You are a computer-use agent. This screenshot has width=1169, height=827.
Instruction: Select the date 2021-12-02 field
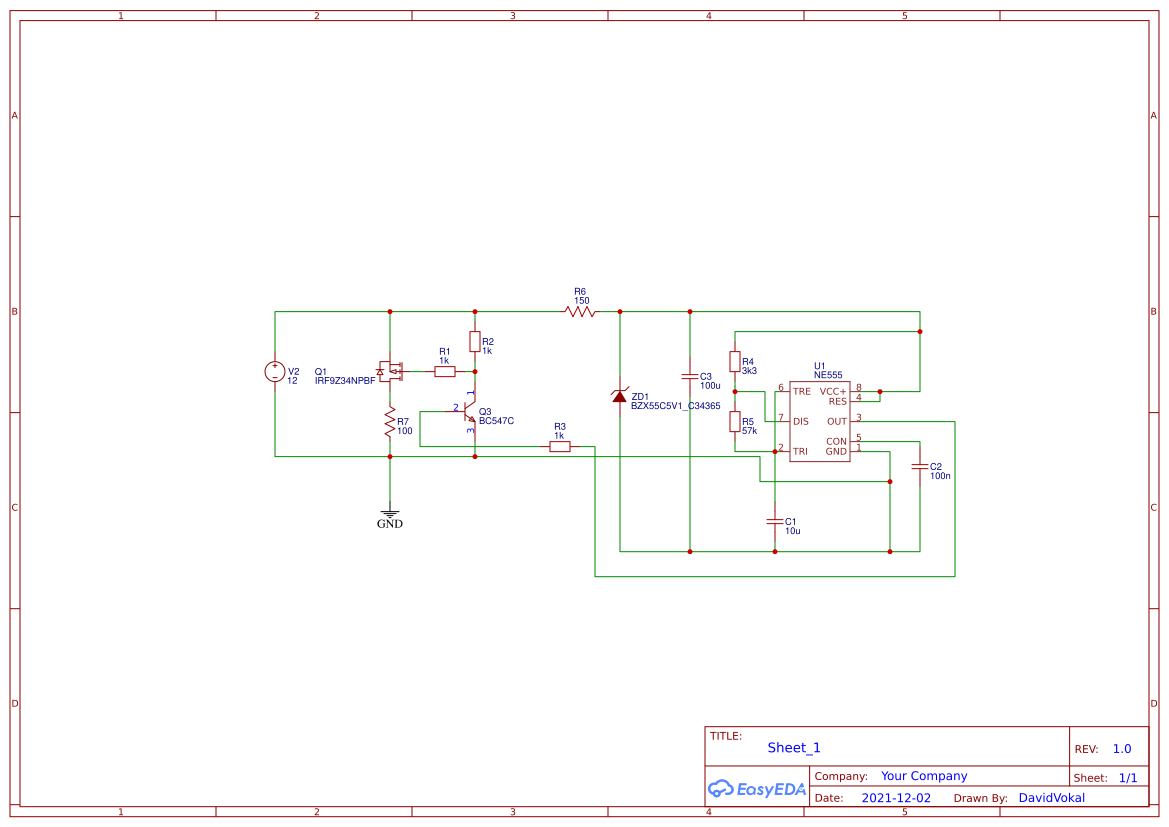(895, 798)
